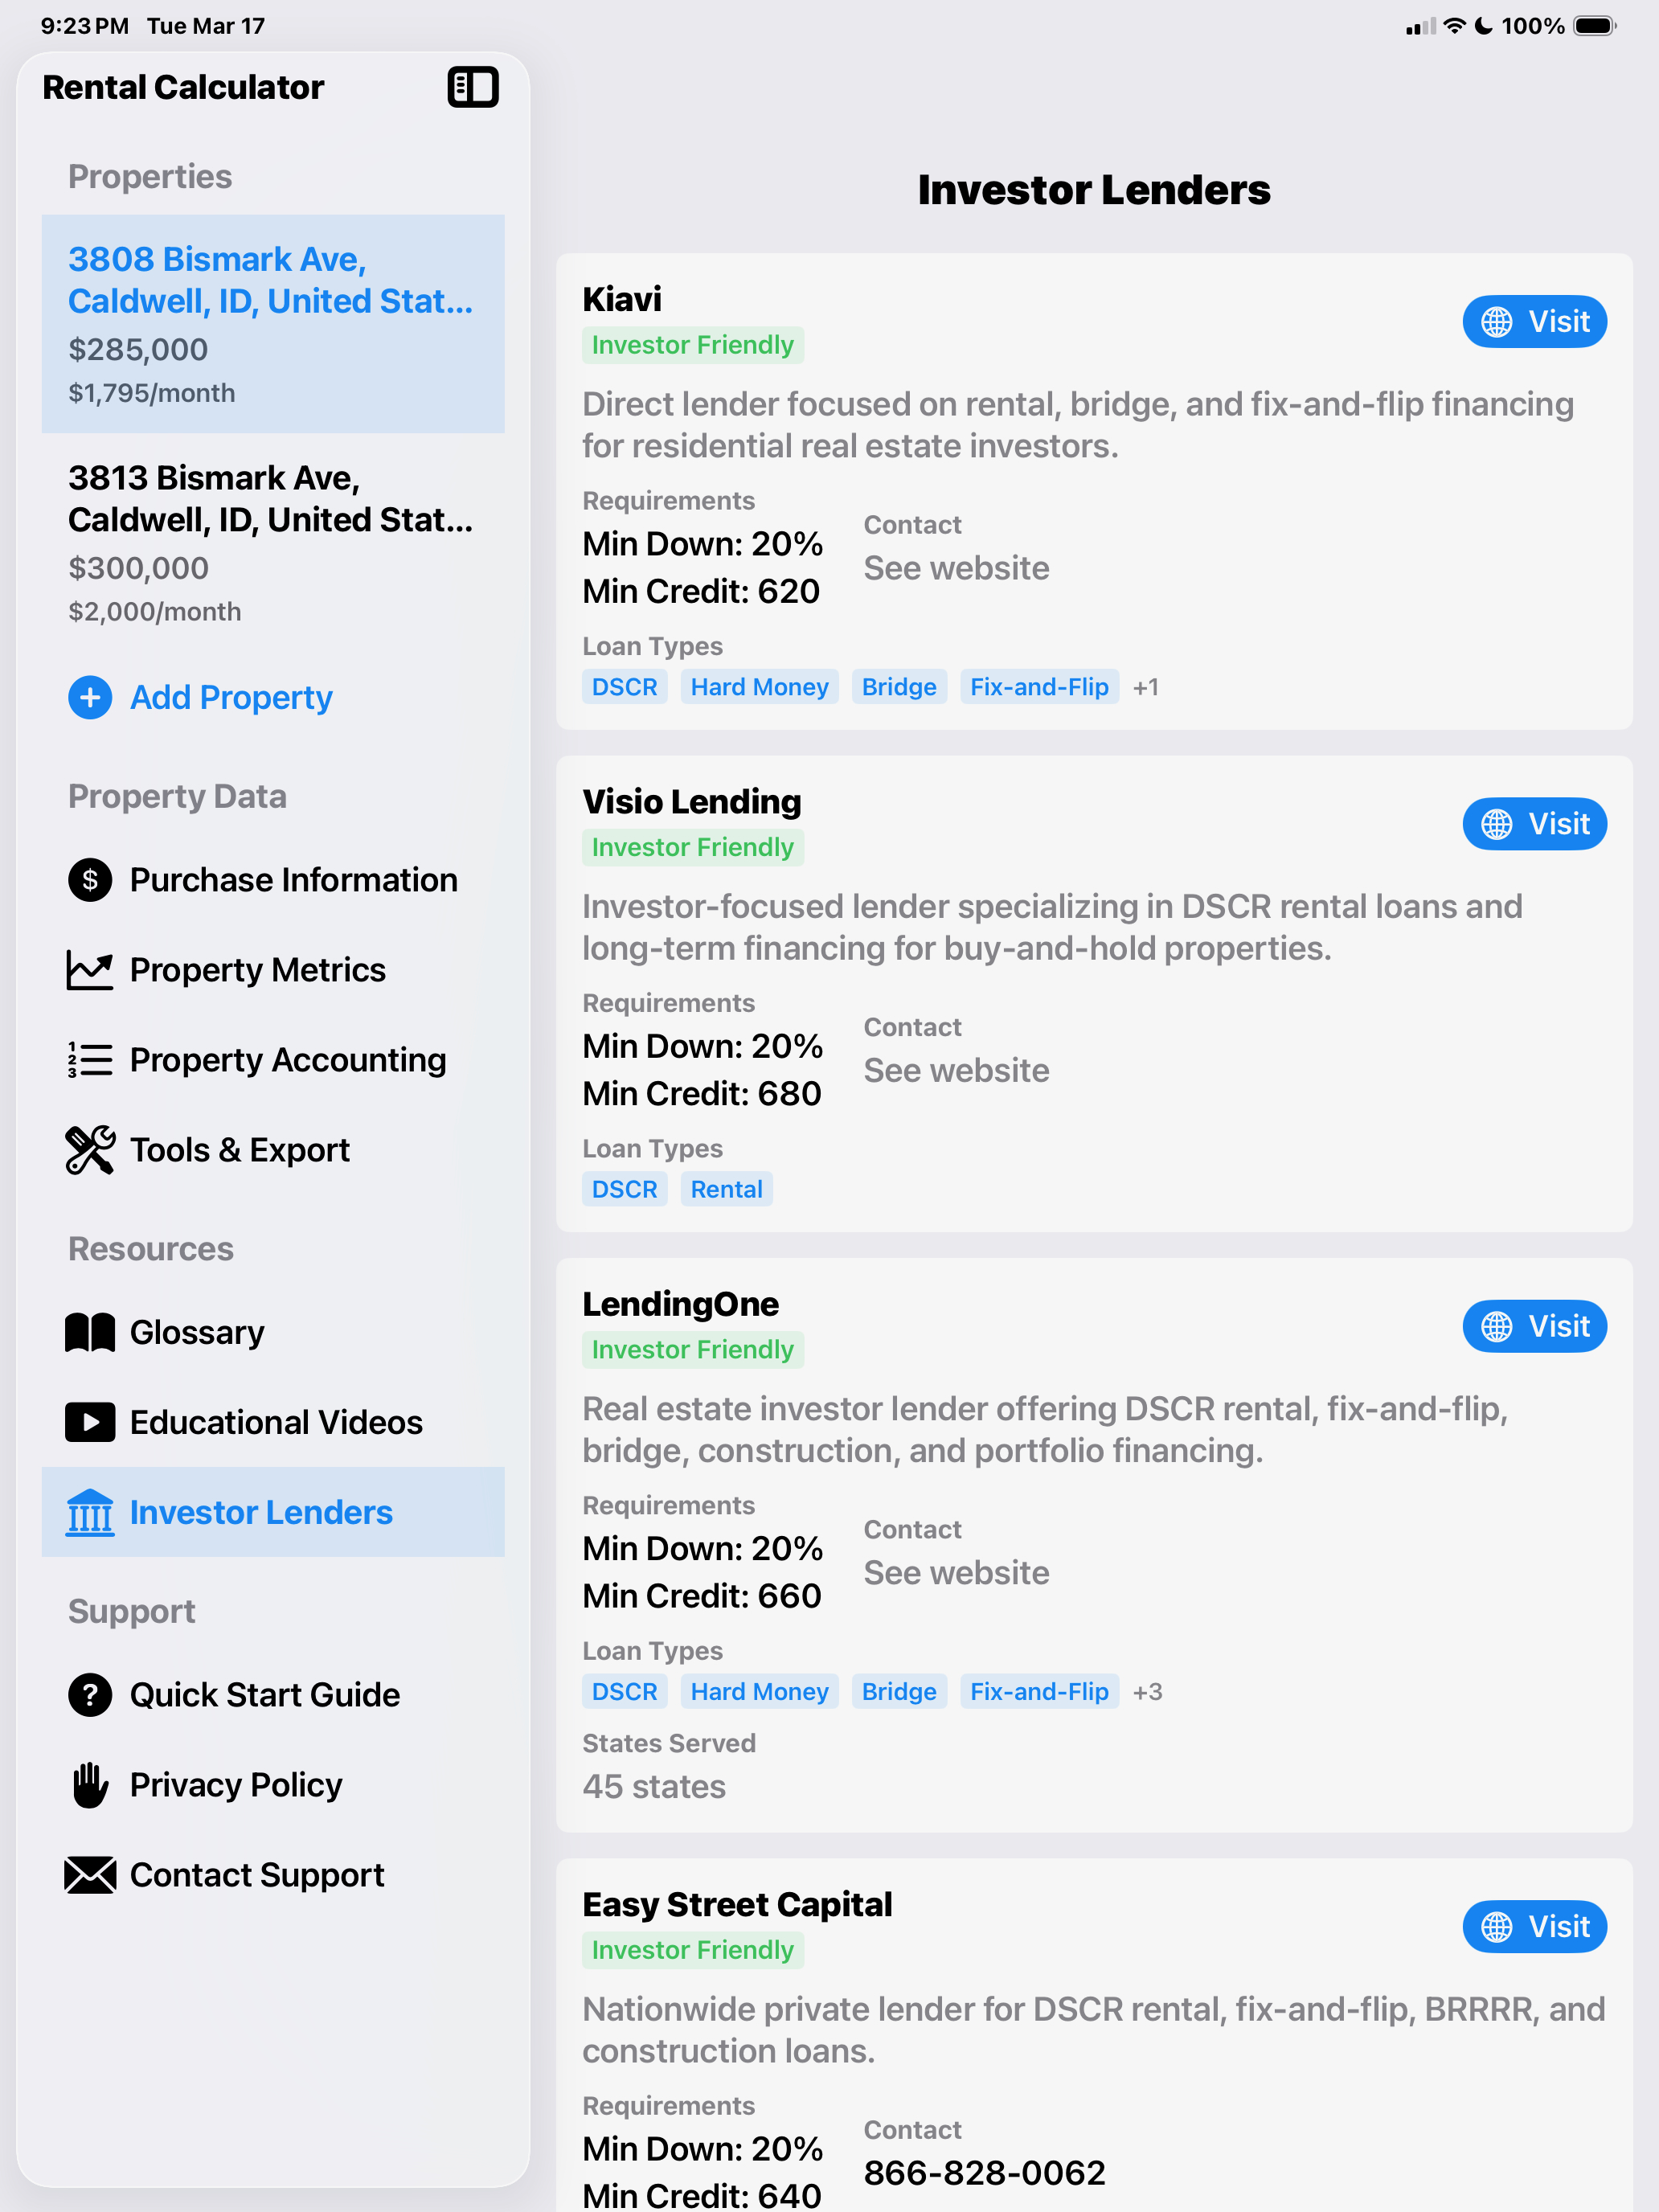This screenshot has height=2212, width=1659.
Task: Open Purchase Information via dollar icon
Action: [89, 880]
